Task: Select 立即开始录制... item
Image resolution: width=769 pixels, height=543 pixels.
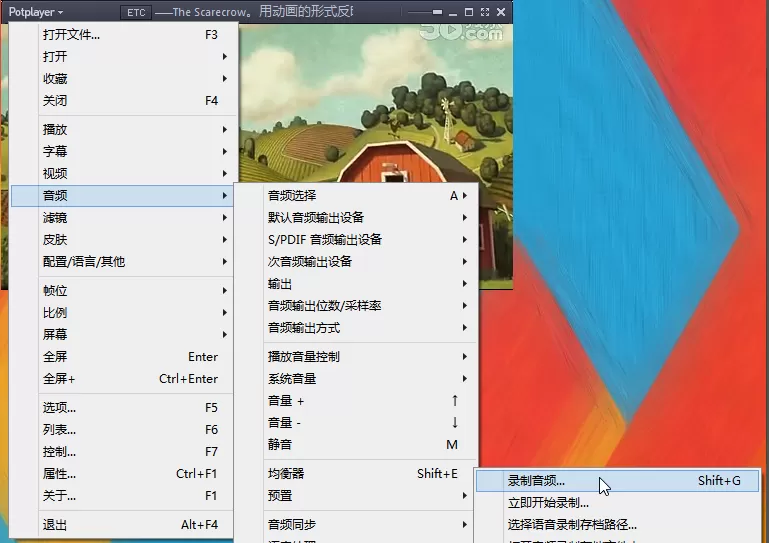Action: coord(618,503)
